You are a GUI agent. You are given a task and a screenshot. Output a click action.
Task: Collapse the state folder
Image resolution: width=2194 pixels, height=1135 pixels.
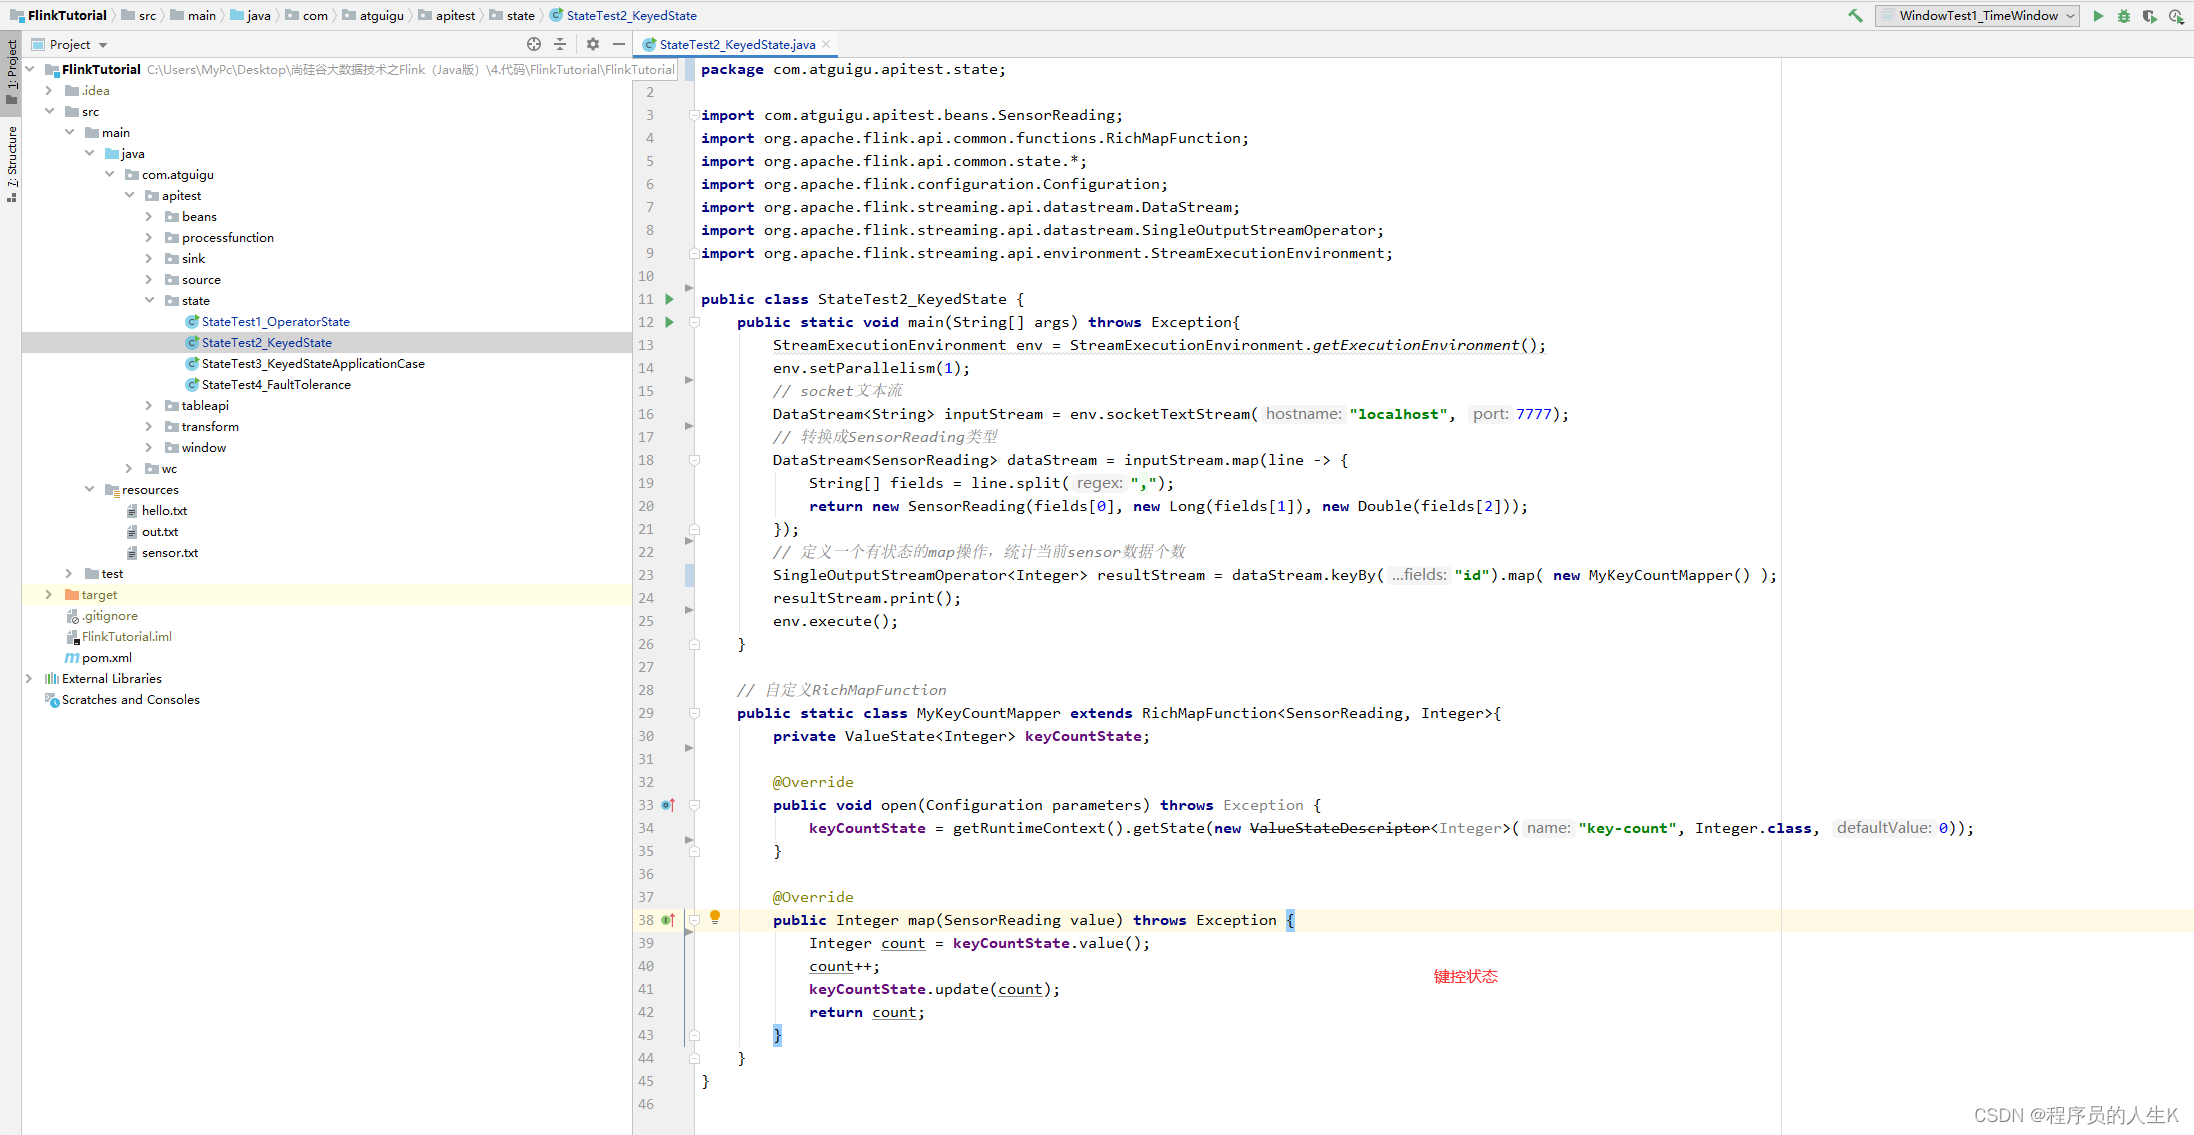tap(149, 301)
